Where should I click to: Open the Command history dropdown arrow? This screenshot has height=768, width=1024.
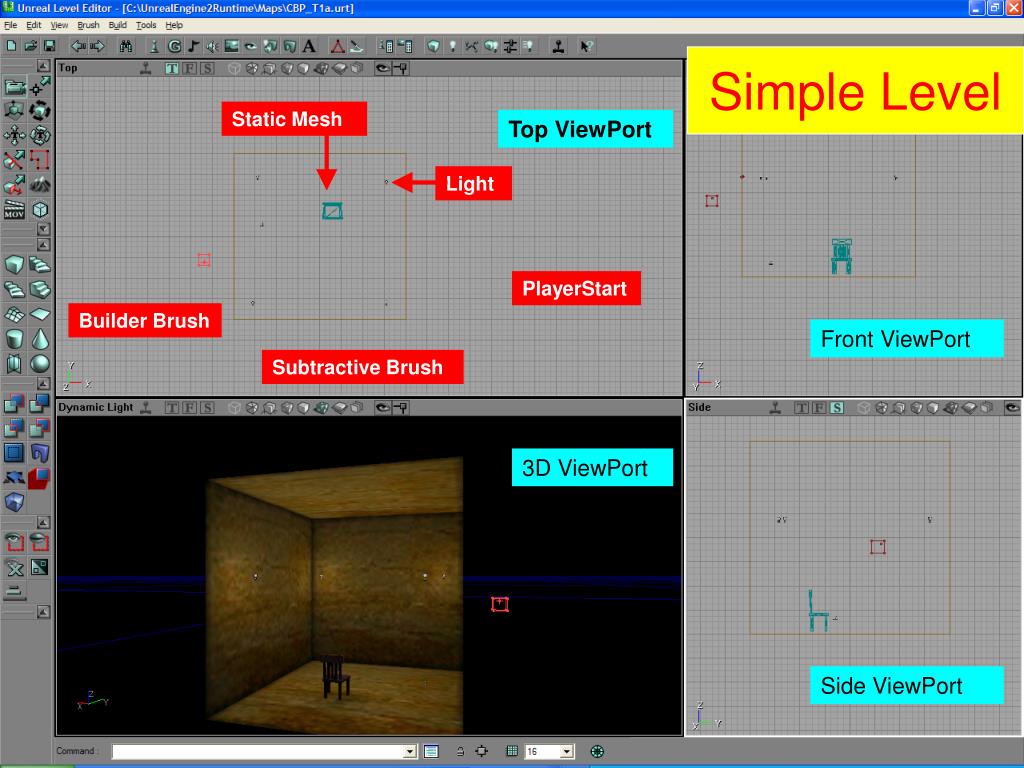[x=410, y=752]
